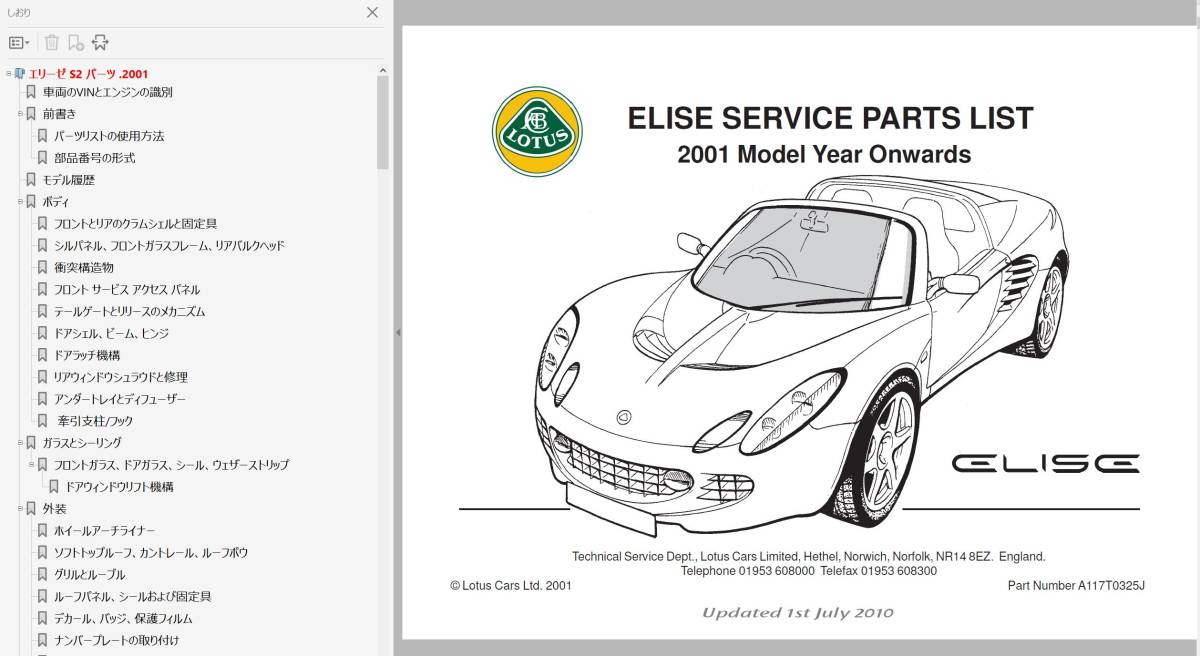This screenshot has width=1200, height=656.
Task: Click bookmark icon beside 衝突構造物
Action: [42, 267]
